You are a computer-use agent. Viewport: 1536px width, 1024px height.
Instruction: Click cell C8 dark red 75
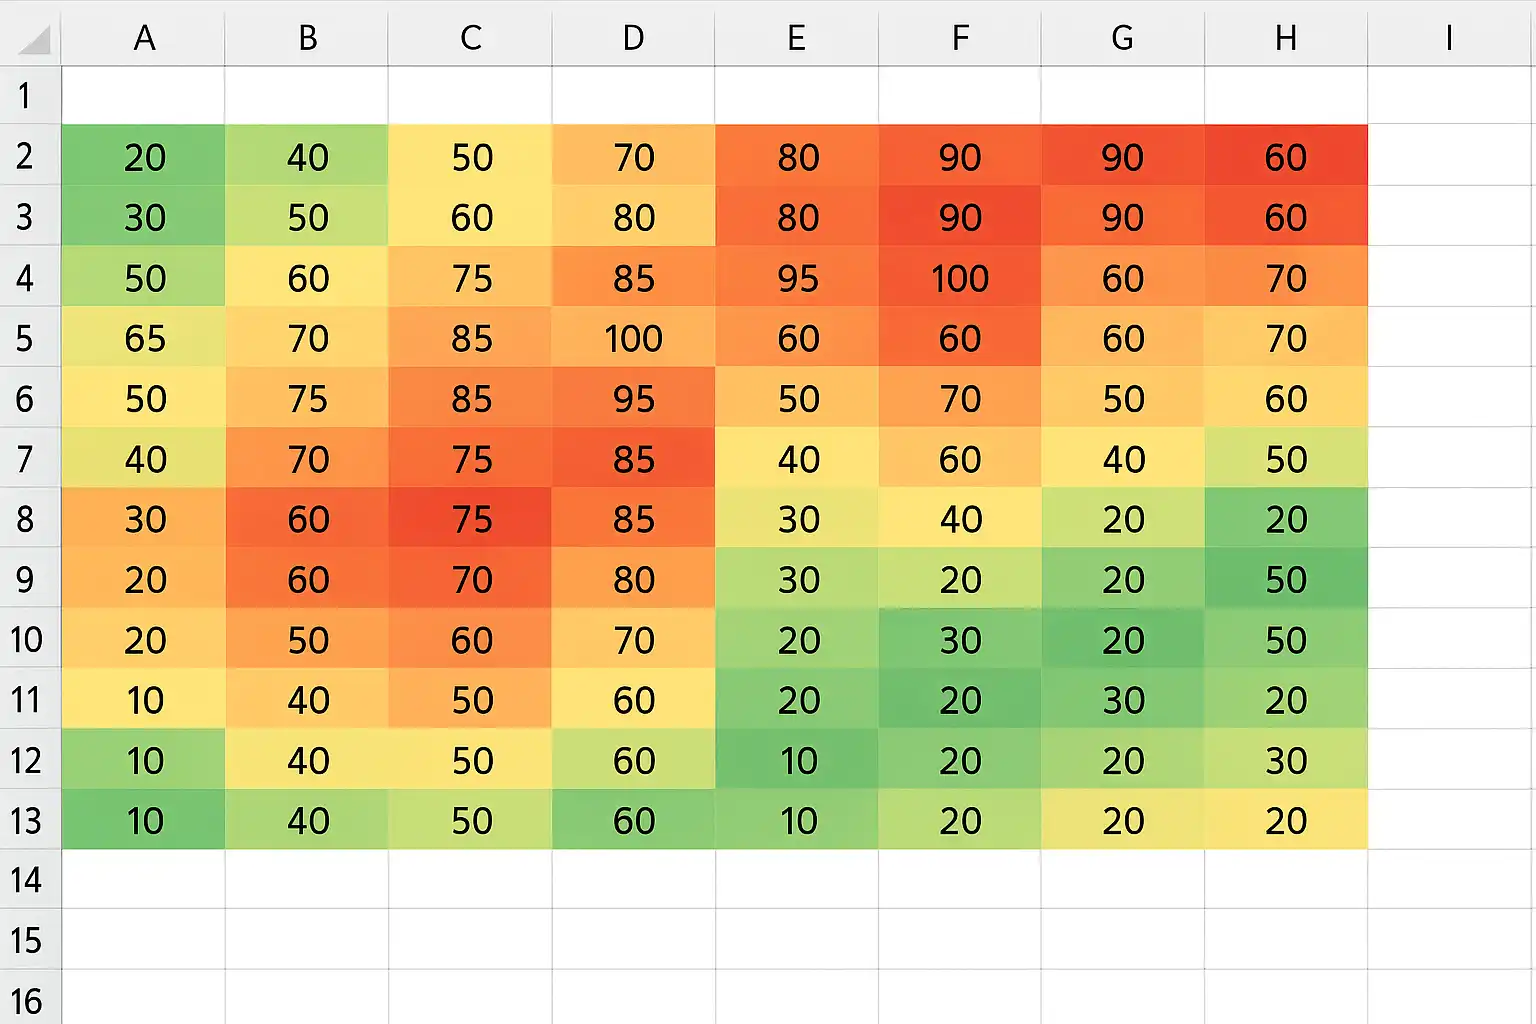tap(470, 518)
